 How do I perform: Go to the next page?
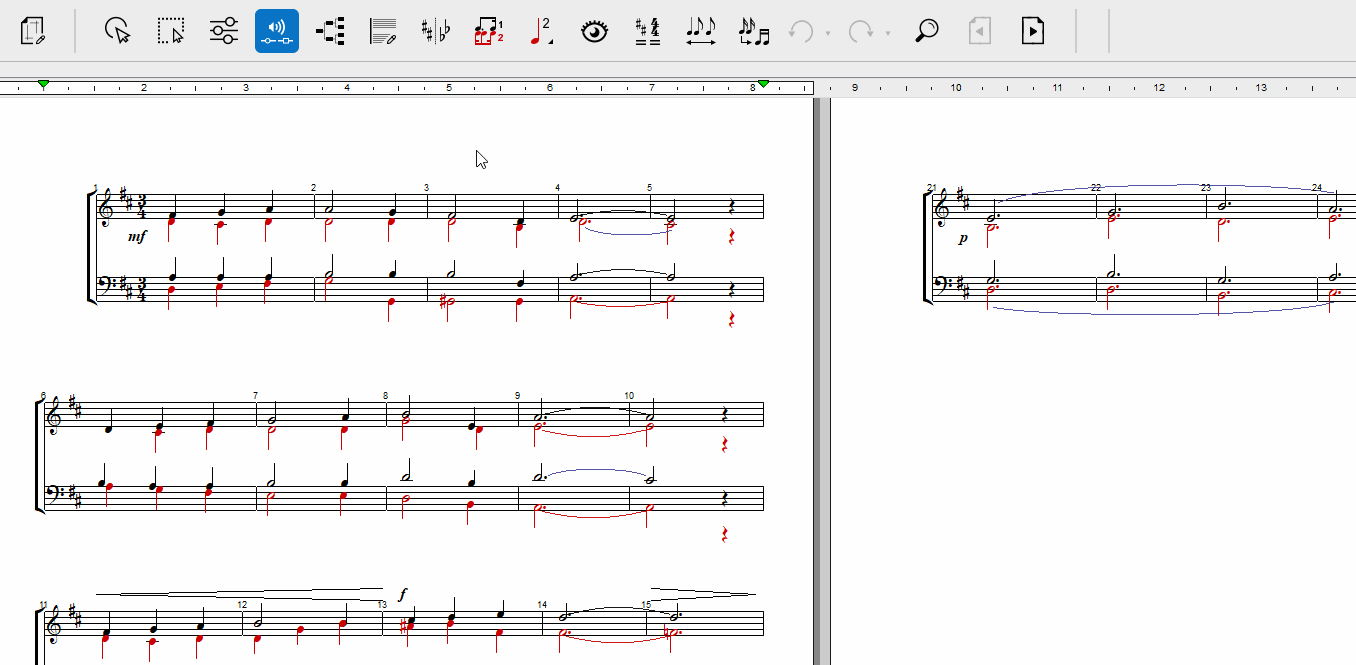click(1033, 31)
